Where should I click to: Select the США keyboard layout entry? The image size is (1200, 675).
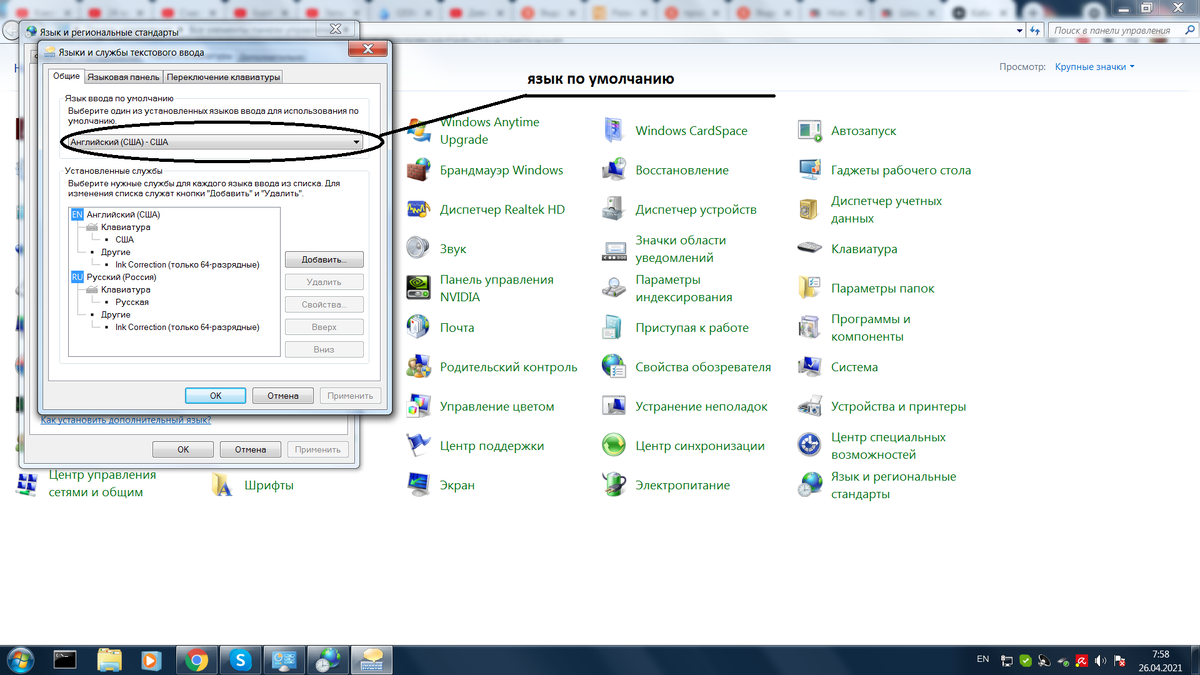click(x=125, y=239)
